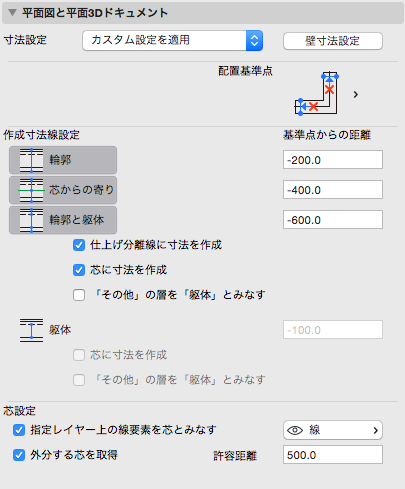
Task: Toggle the 輪郭と躯体 dimension icon button
Action: tap(63, 220)
